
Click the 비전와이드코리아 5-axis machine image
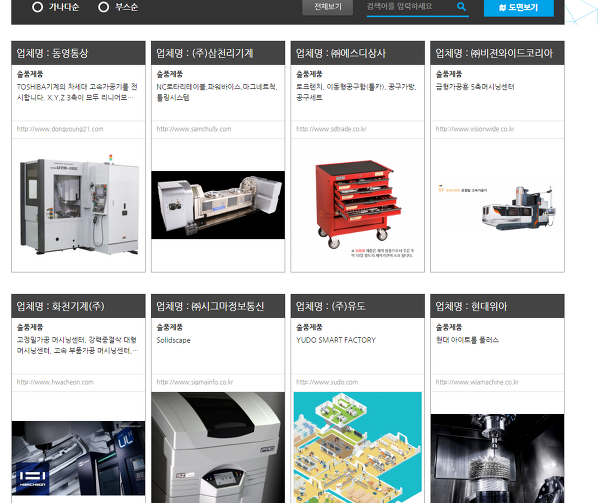[497, 208]
